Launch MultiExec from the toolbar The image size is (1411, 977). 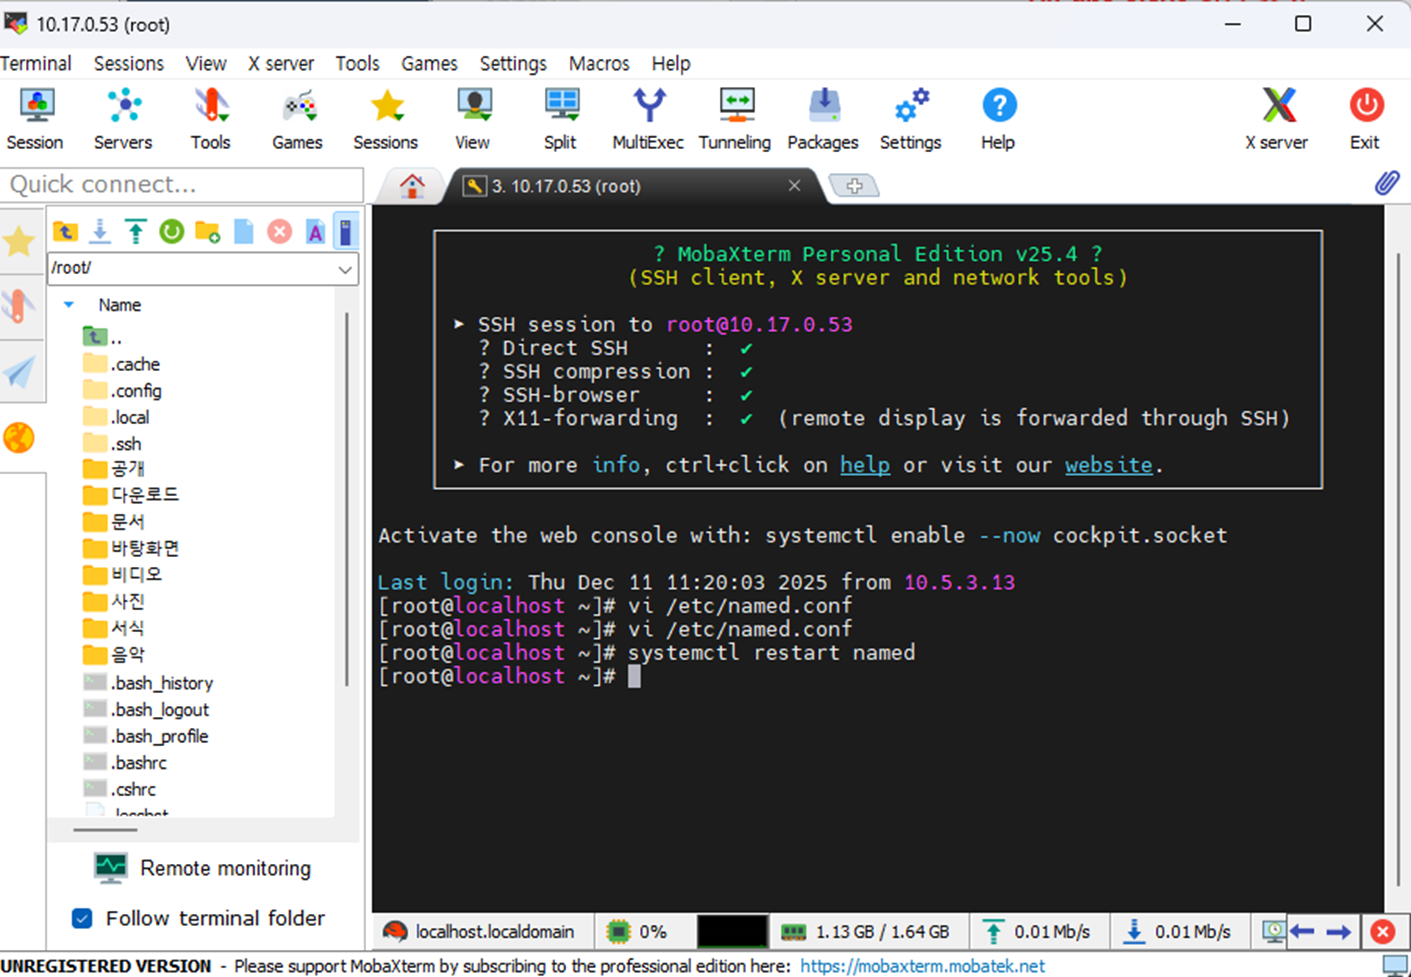point(648,119)
